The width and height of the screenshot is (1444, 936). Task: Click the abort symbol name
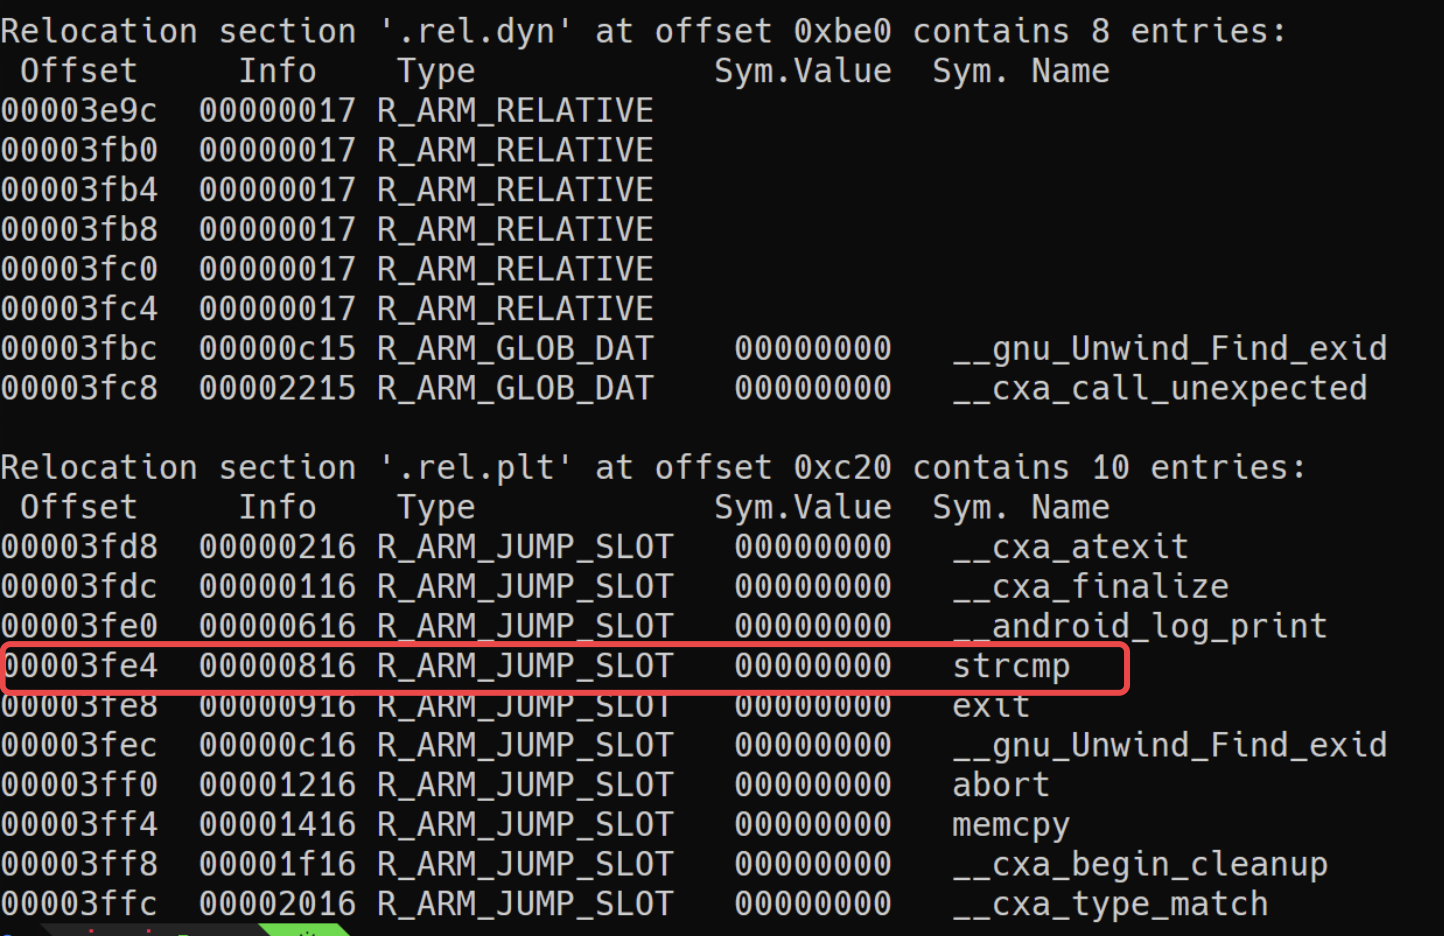tap(1001, 785)
